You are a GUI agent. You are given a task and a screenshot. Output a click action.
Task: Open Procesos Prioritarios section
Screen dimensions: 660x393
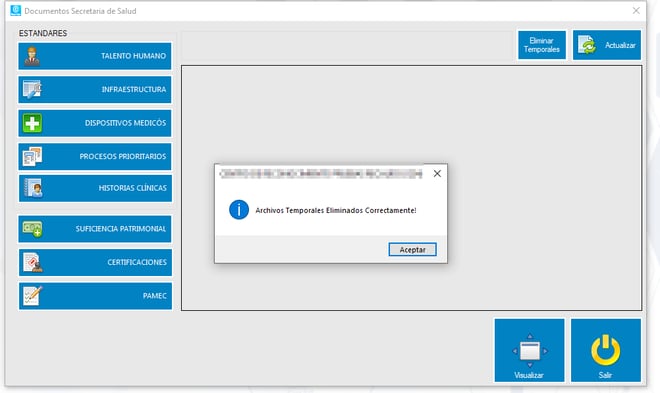(95, 156)
